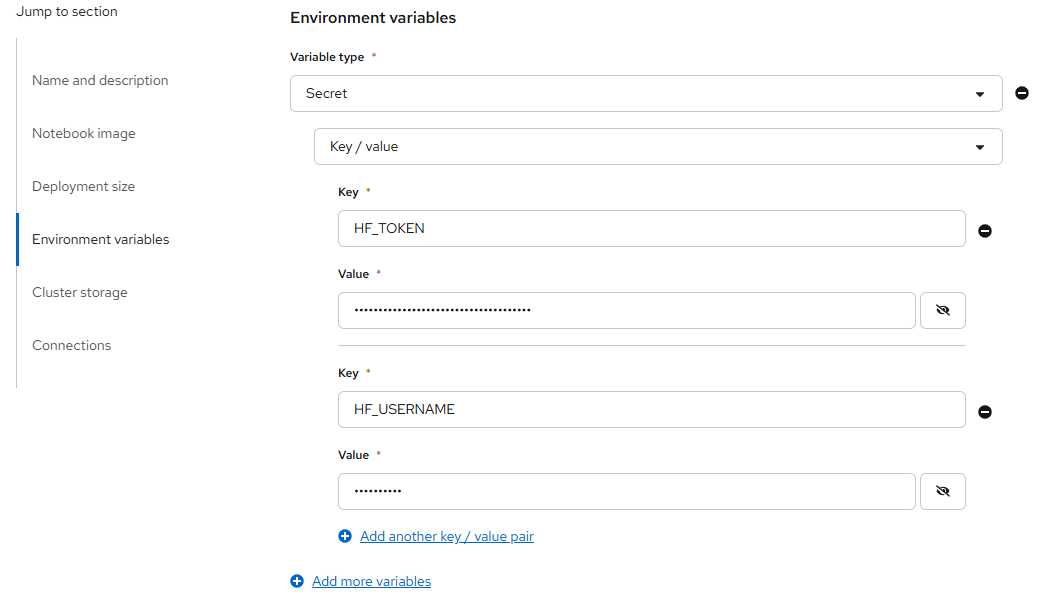The height and width of the screenshot is (601, 1052).
Task: Show the HF_USERNAME hidden value
Action: click(942, 491)
